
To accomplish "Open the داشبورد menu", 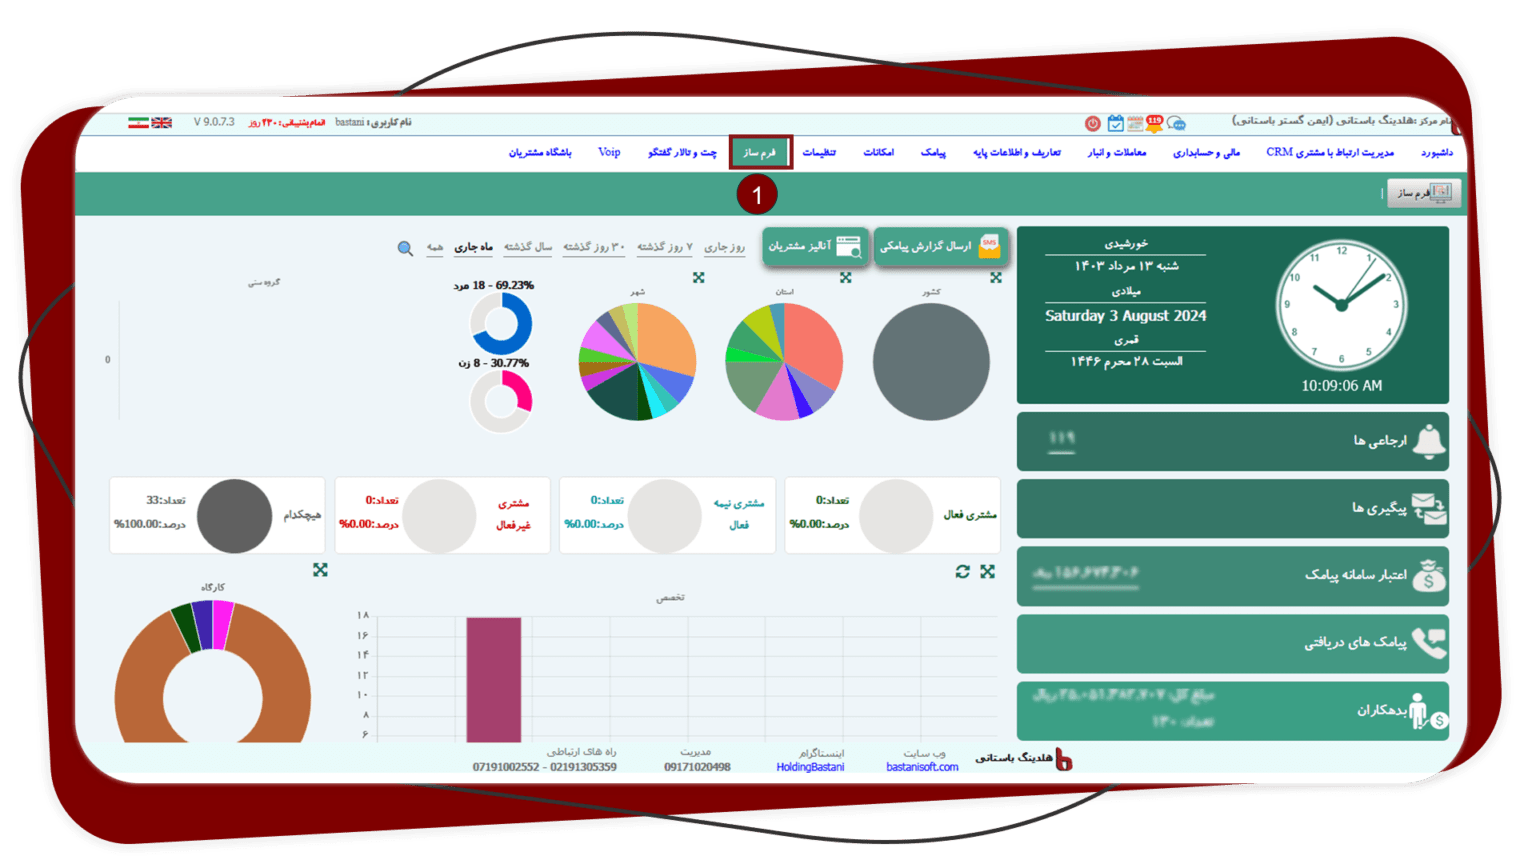I will [x=1436, y=152].
